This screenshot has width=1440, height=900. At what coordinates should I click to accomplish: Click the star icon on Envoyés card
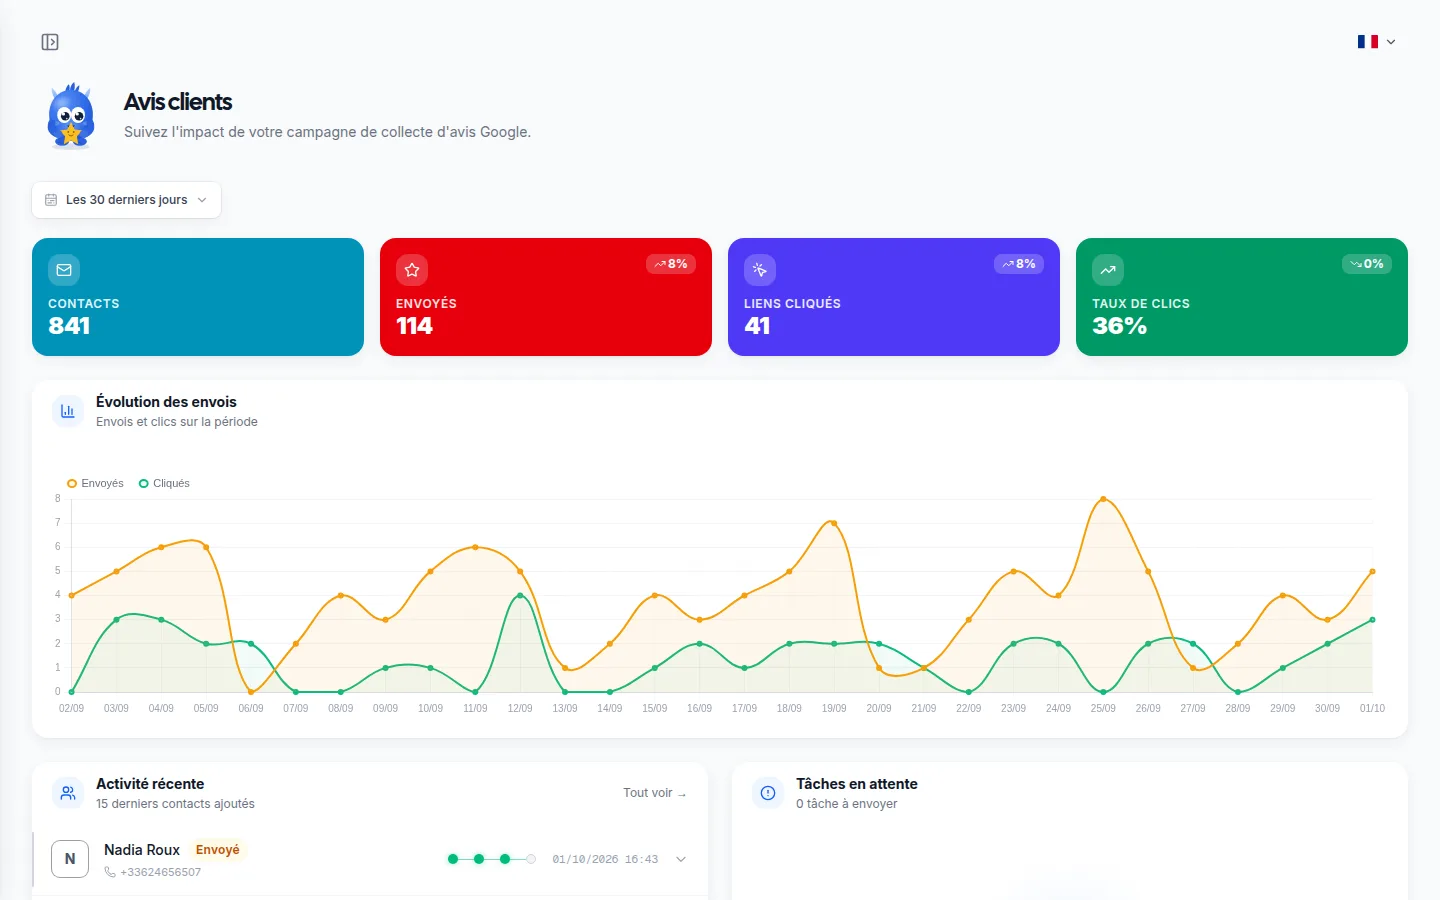[x=412, y=270]
